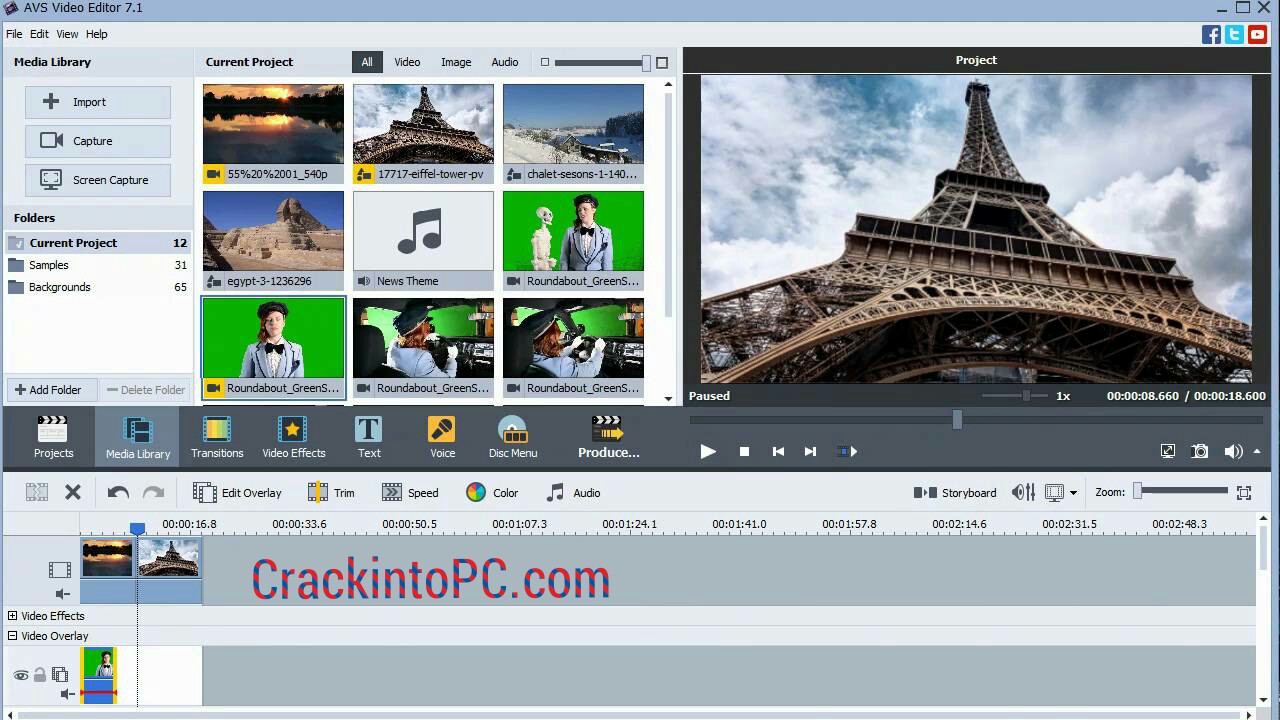
Task: Show All media types tab
Action: coord(367,62)
